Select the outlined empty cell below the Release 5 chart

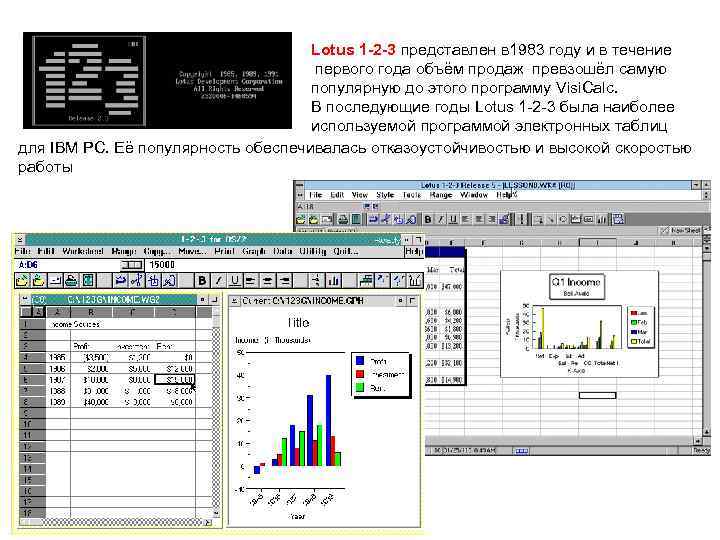coord(597,395)
